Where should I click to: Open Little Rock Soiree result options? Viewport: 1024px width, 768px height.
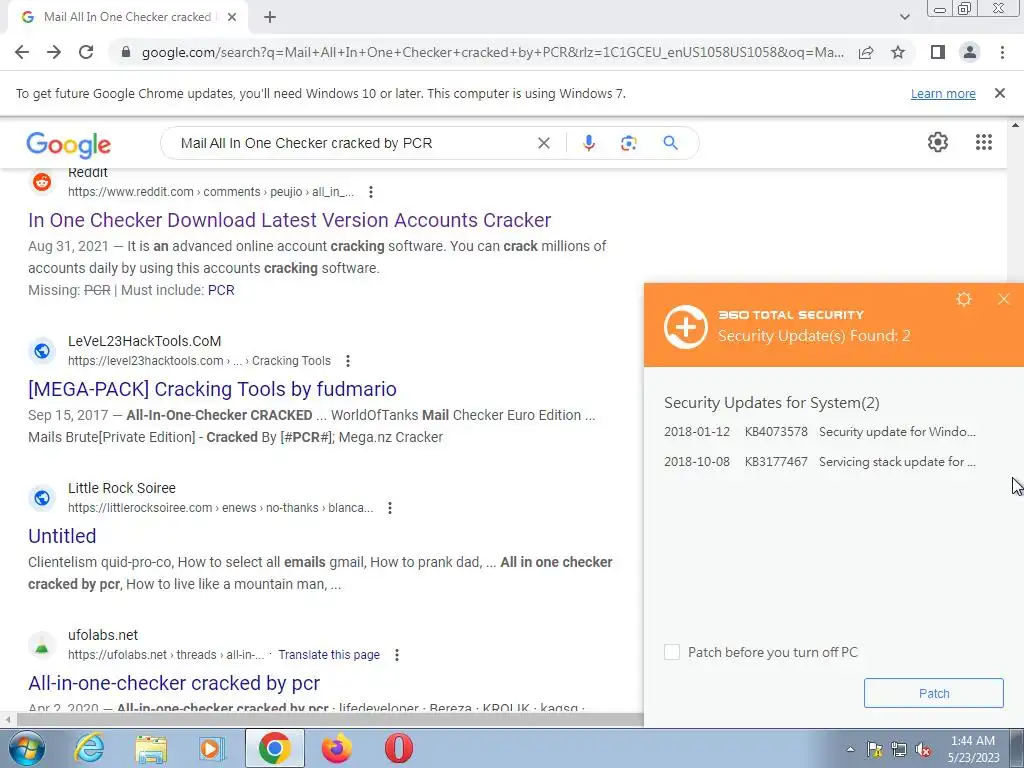click(x=390, y=508)
